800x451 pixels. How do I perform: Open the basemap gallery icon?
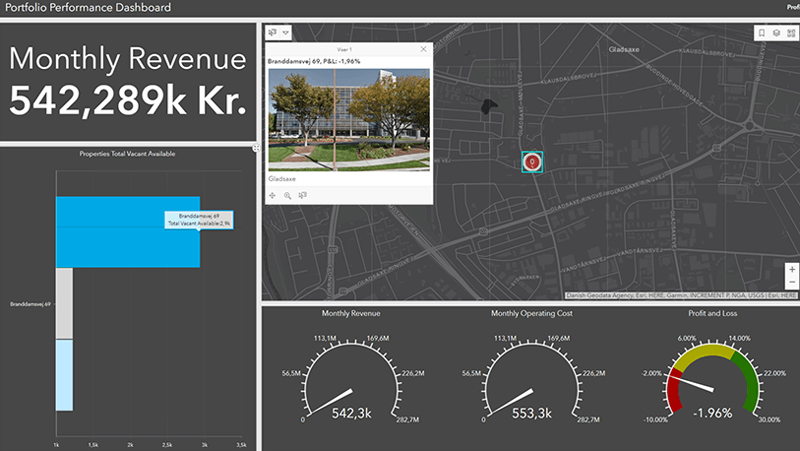[x=790, y=32]
